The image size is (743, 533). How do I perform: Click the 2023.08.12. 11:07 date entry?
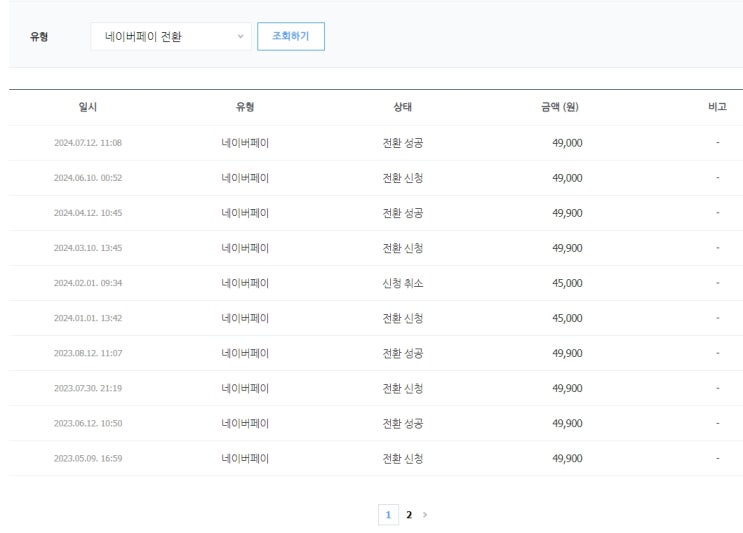(x=88, y=353)
